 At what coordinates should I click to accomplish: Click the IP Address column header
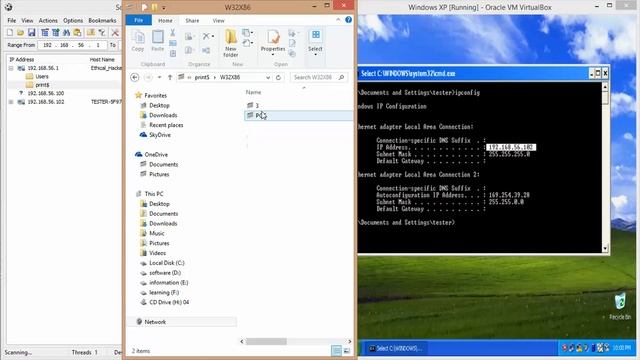22,60
